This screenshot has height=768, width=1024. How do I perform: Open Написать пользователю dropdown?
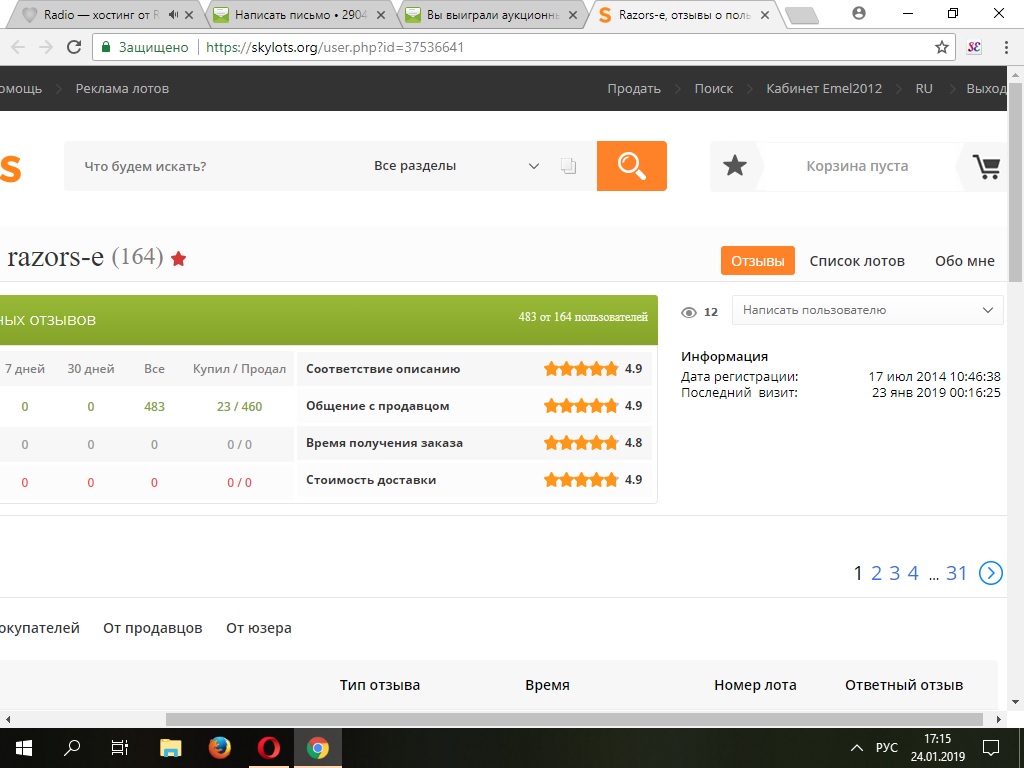(x=867, y=310)
